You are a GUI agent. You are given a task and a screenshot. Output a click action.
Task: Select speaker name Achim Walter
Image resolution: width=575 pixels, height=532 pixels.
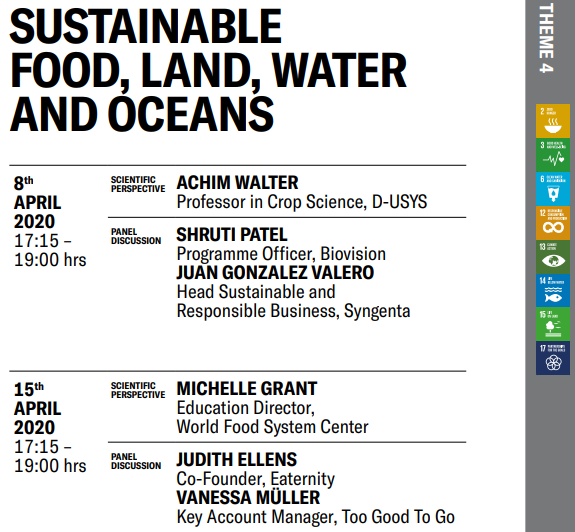coord(237,183)
